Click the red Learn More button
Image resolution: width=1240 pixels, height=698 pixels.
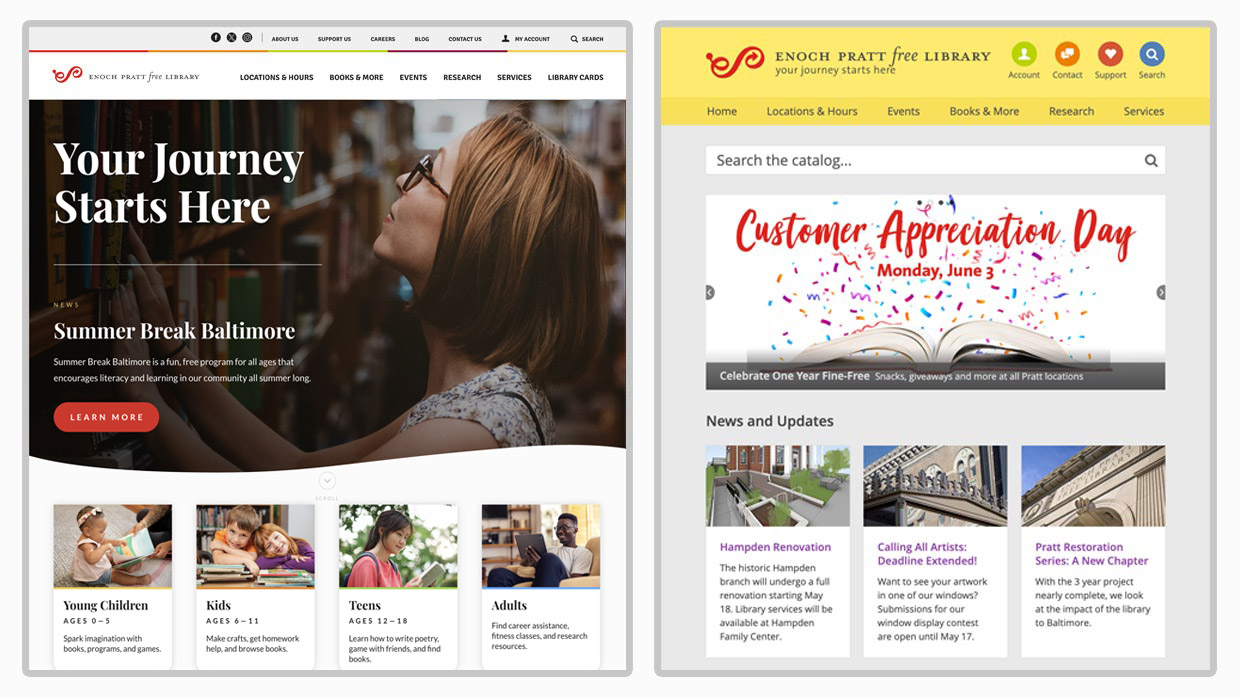click(106, 417)
